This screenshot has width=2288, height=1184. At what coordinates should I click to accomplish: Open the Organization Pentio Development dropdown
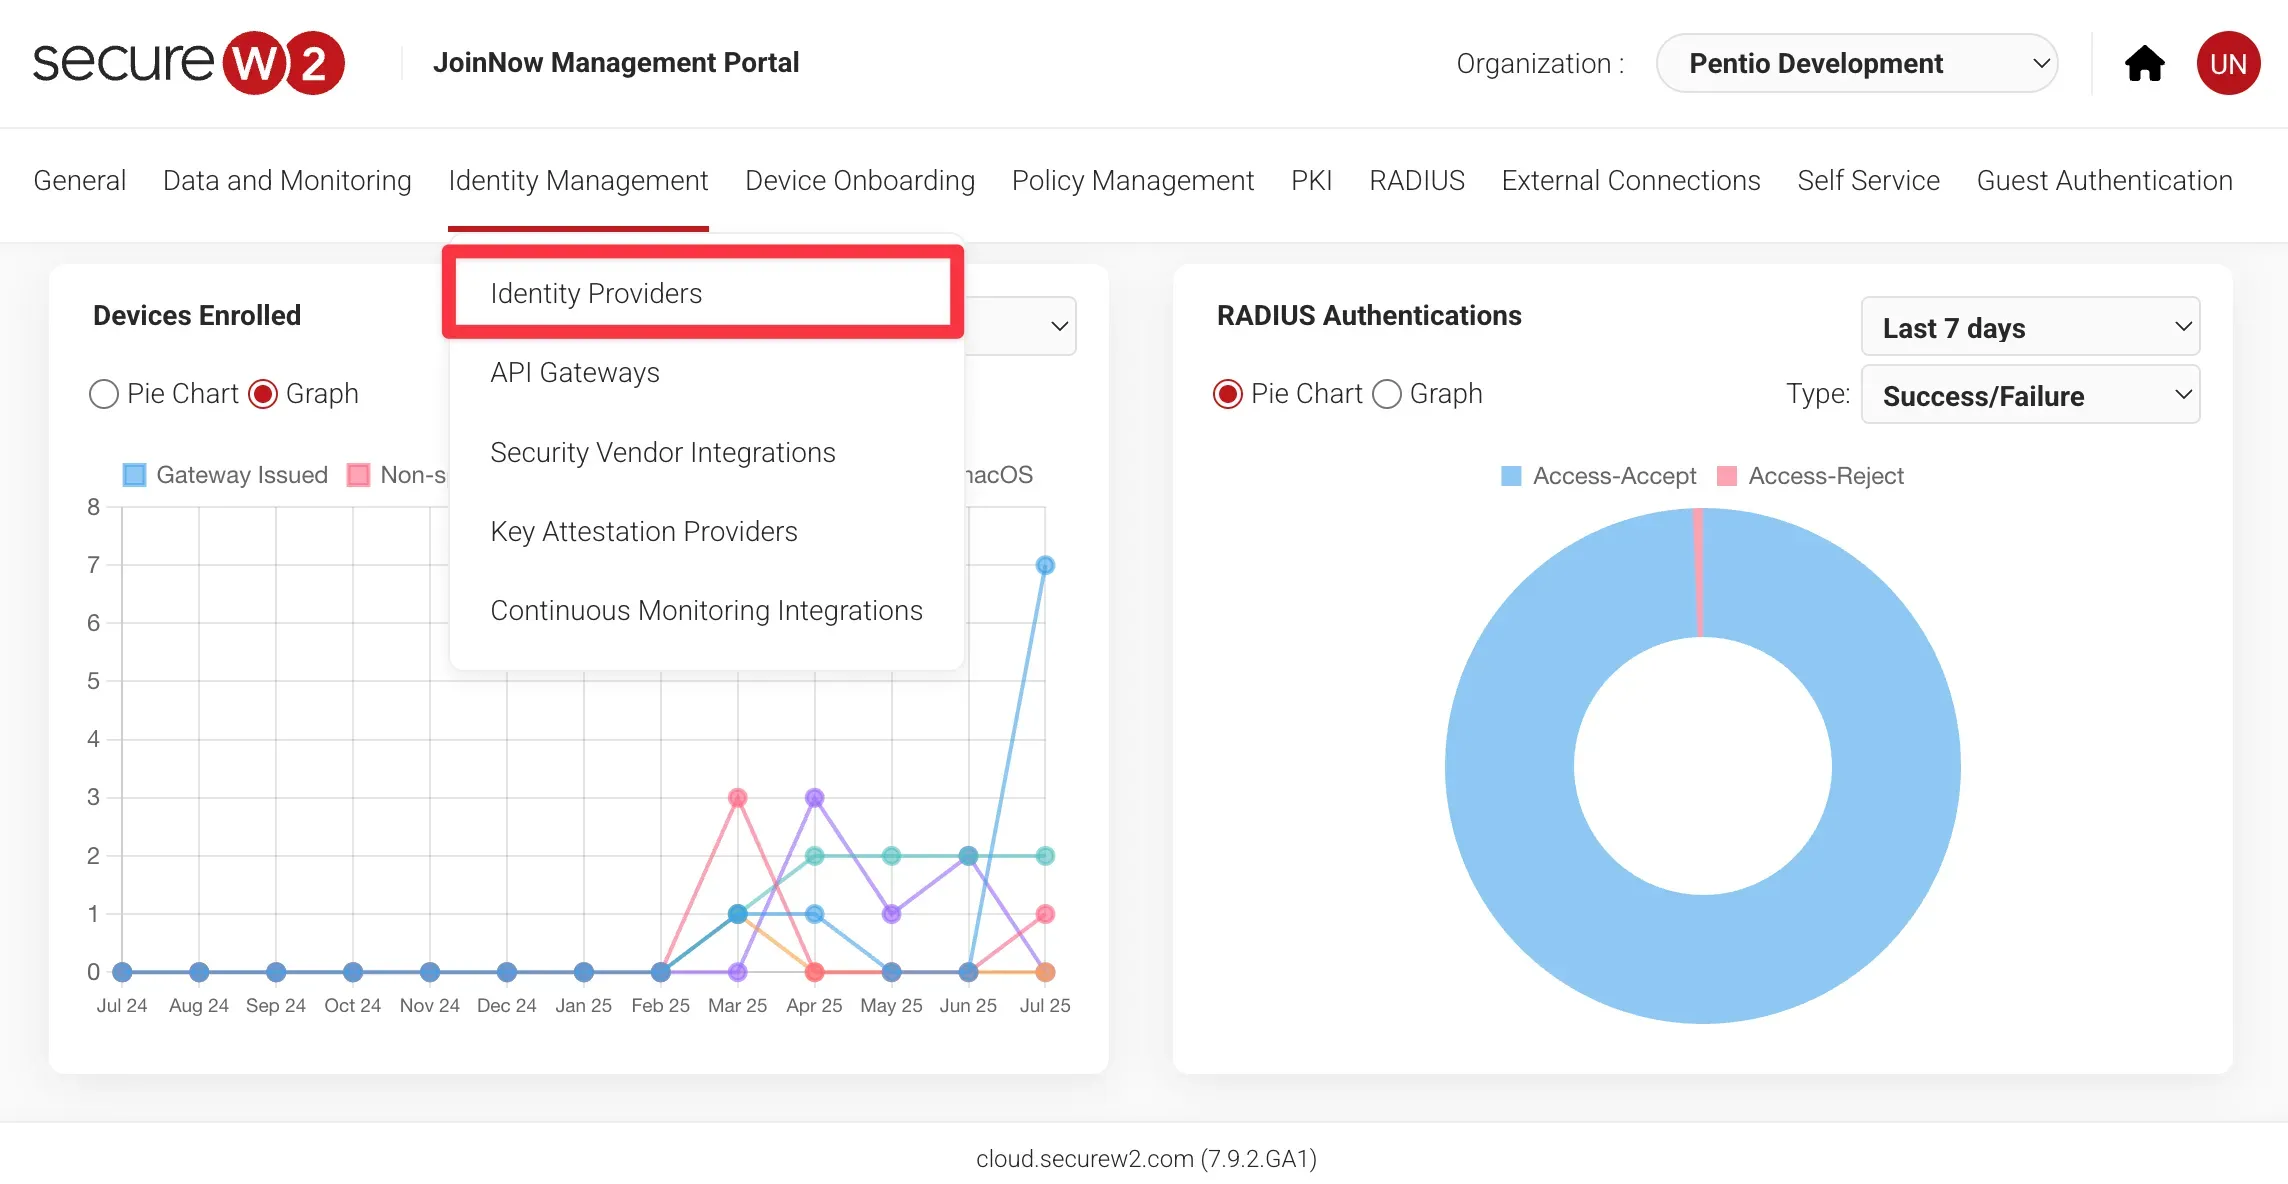pyautogui.click(x=1857, y=64)
